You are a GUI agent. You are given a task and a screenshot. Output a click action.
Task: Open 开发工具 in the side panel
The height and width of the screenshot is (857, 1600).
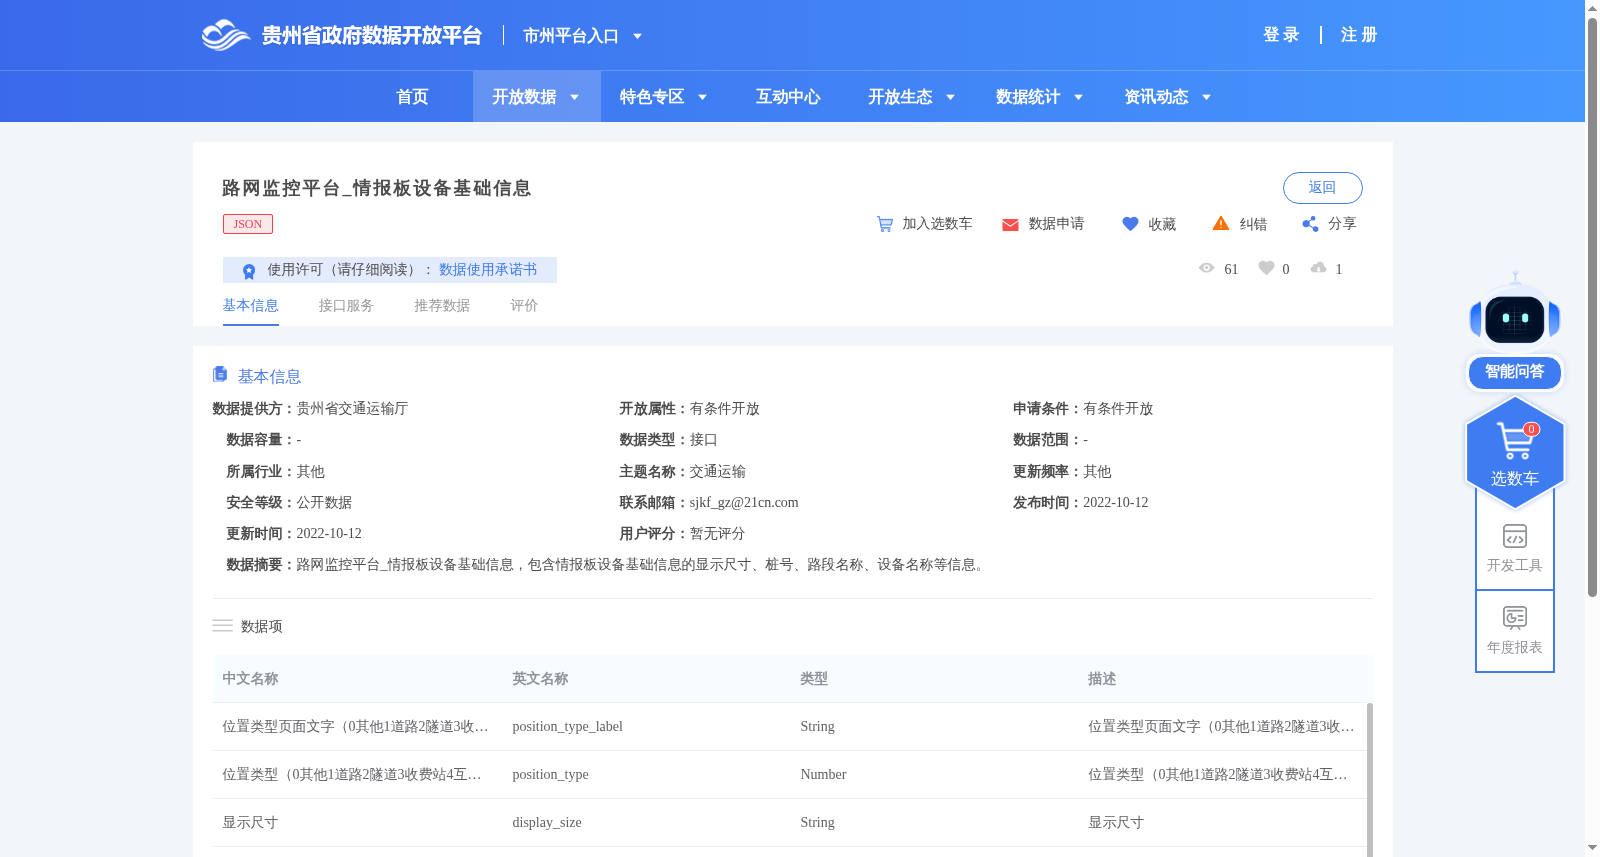pyautogui.click(x=1515, y=548)
